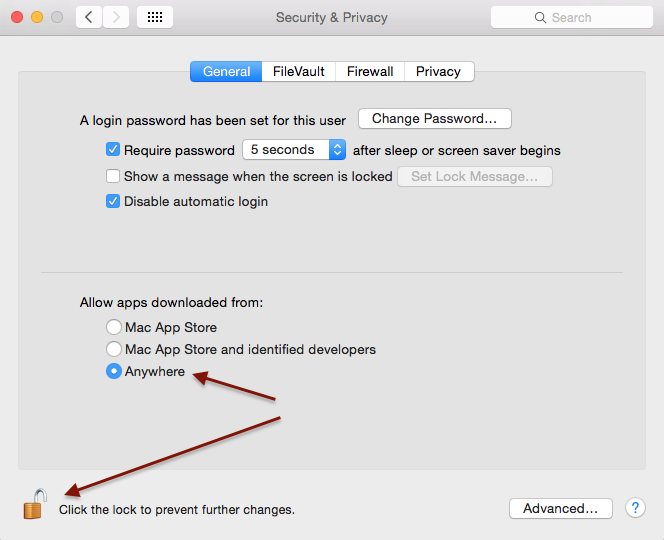
Task: Focus the Search field
Action: click(x=572, y=17)
